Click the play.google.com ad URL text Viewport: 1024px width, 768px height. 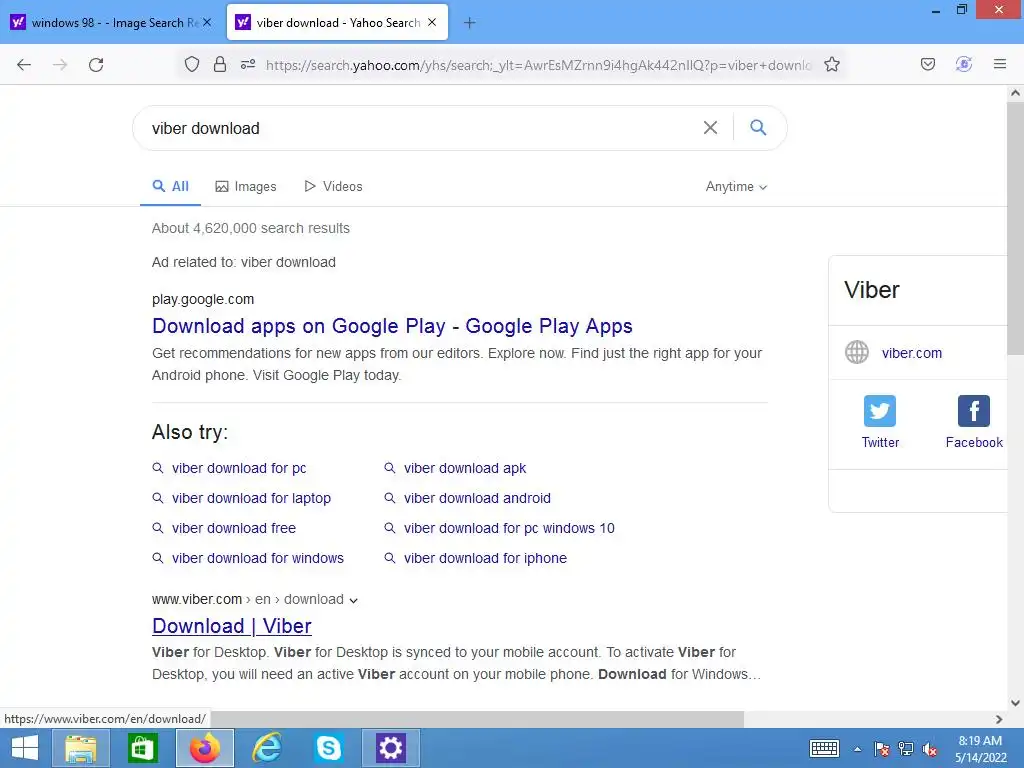pyautogui.click(x=202, y=299)
